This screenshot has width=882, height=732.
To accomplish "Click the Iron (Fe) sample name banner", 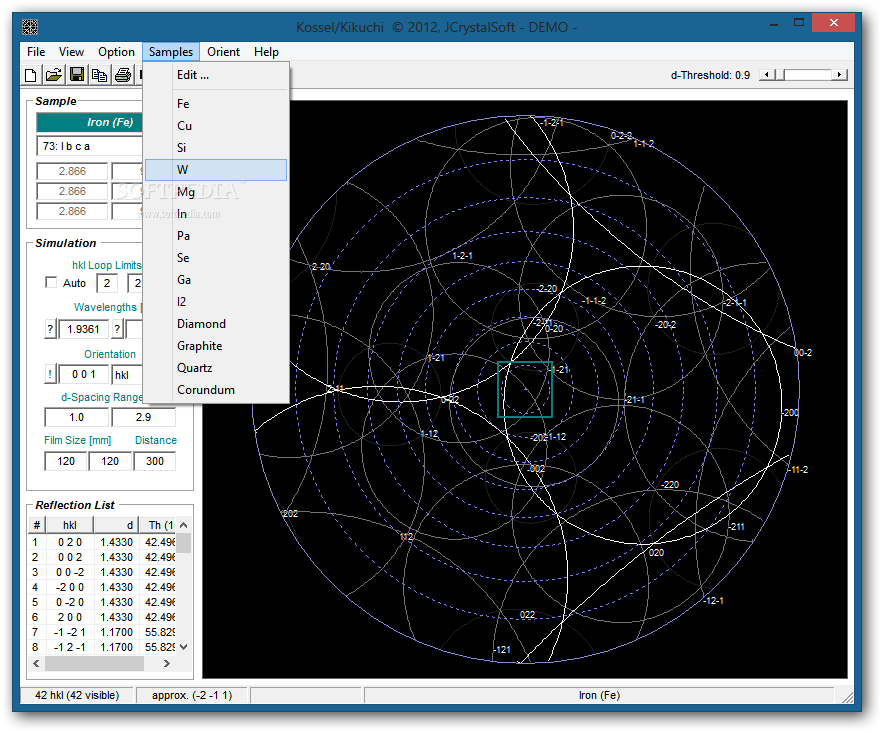I will pos(90,122).
